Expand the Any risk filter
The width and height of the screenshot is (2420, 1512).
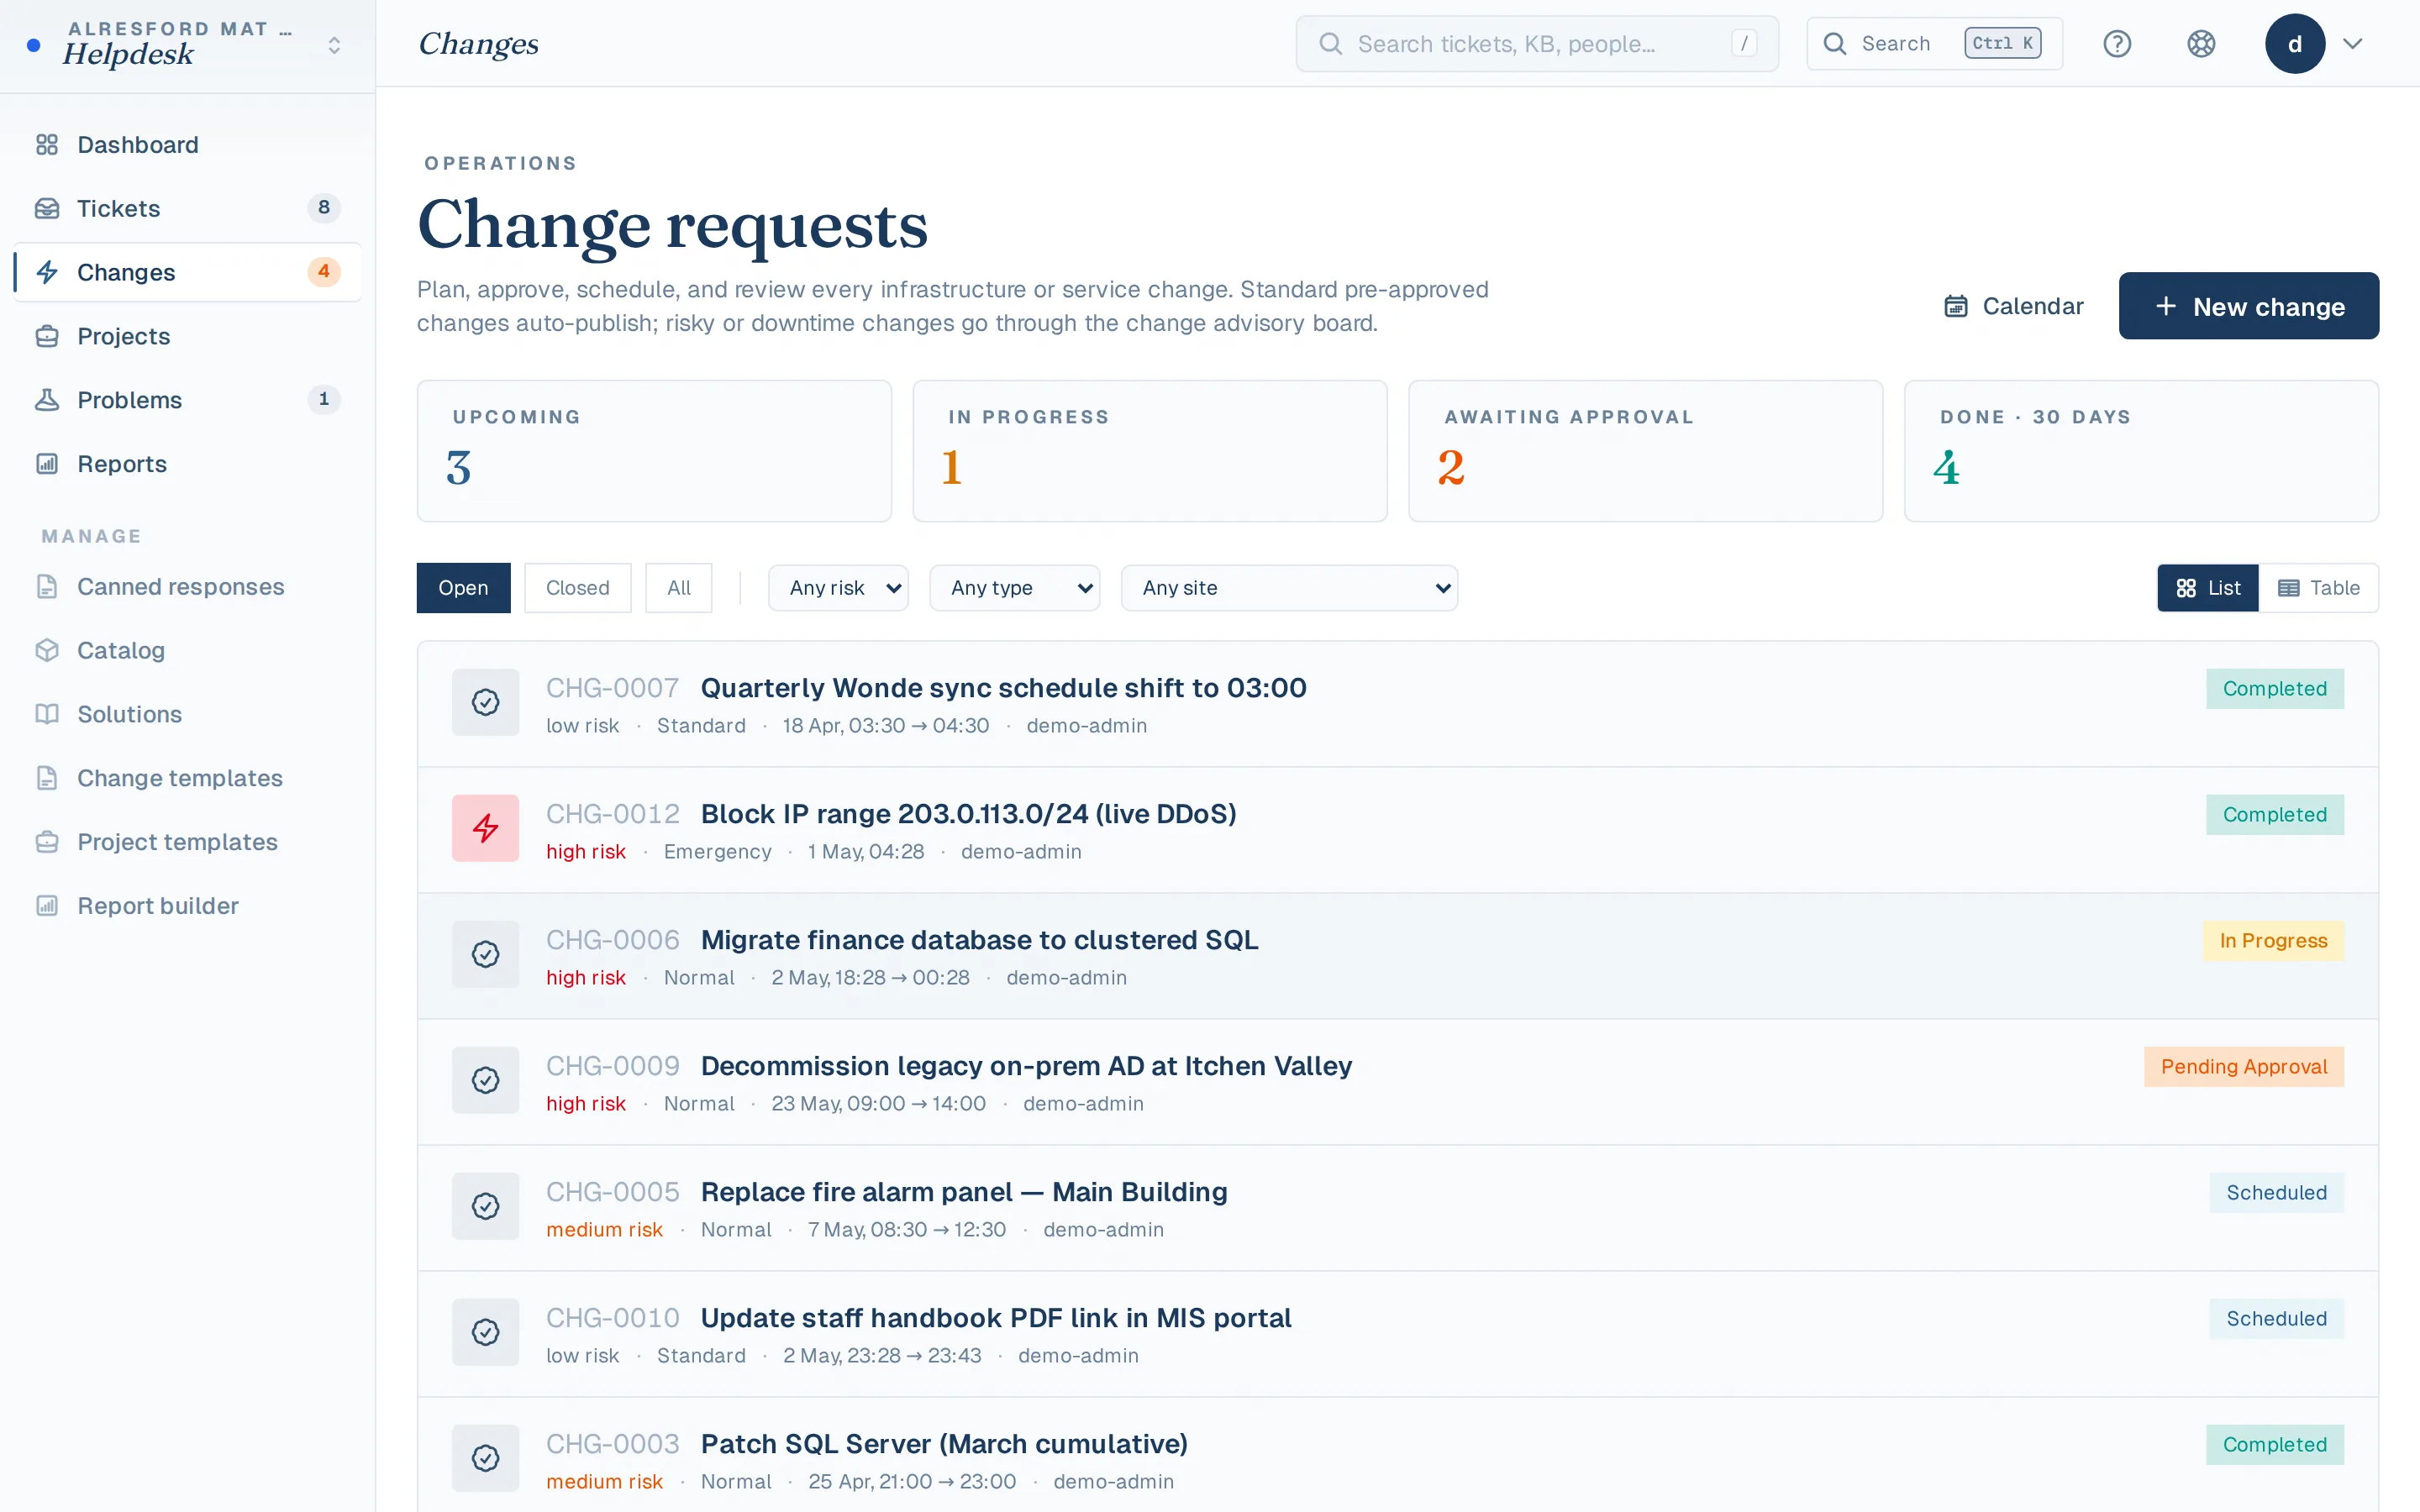click(838, 588)
